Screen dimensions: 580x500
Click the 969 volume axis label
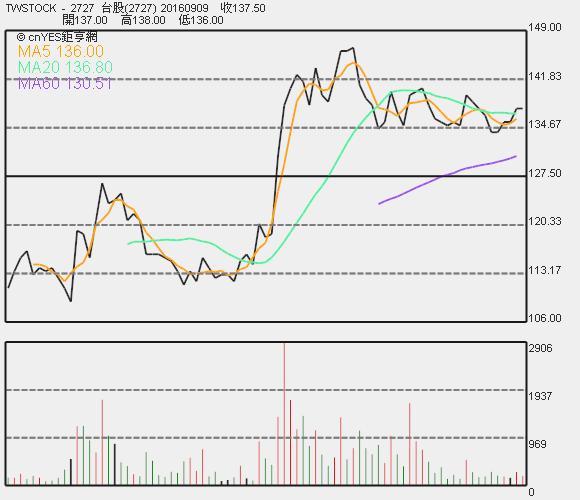[x=537, y=444]
